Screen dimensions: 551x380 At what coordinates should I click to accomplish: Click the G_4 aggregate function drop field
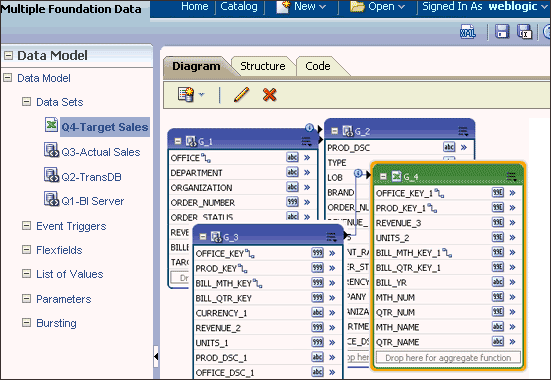click(x=448, y=358)
